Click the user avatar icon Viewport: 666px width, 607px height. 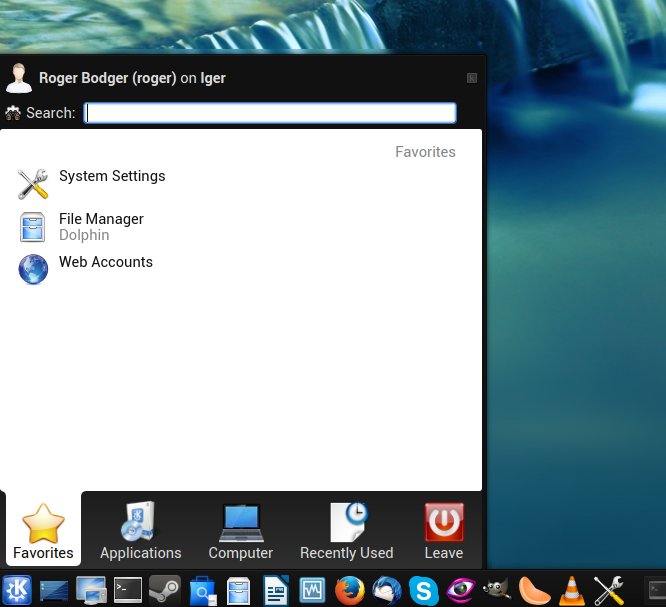coord(19,78)
